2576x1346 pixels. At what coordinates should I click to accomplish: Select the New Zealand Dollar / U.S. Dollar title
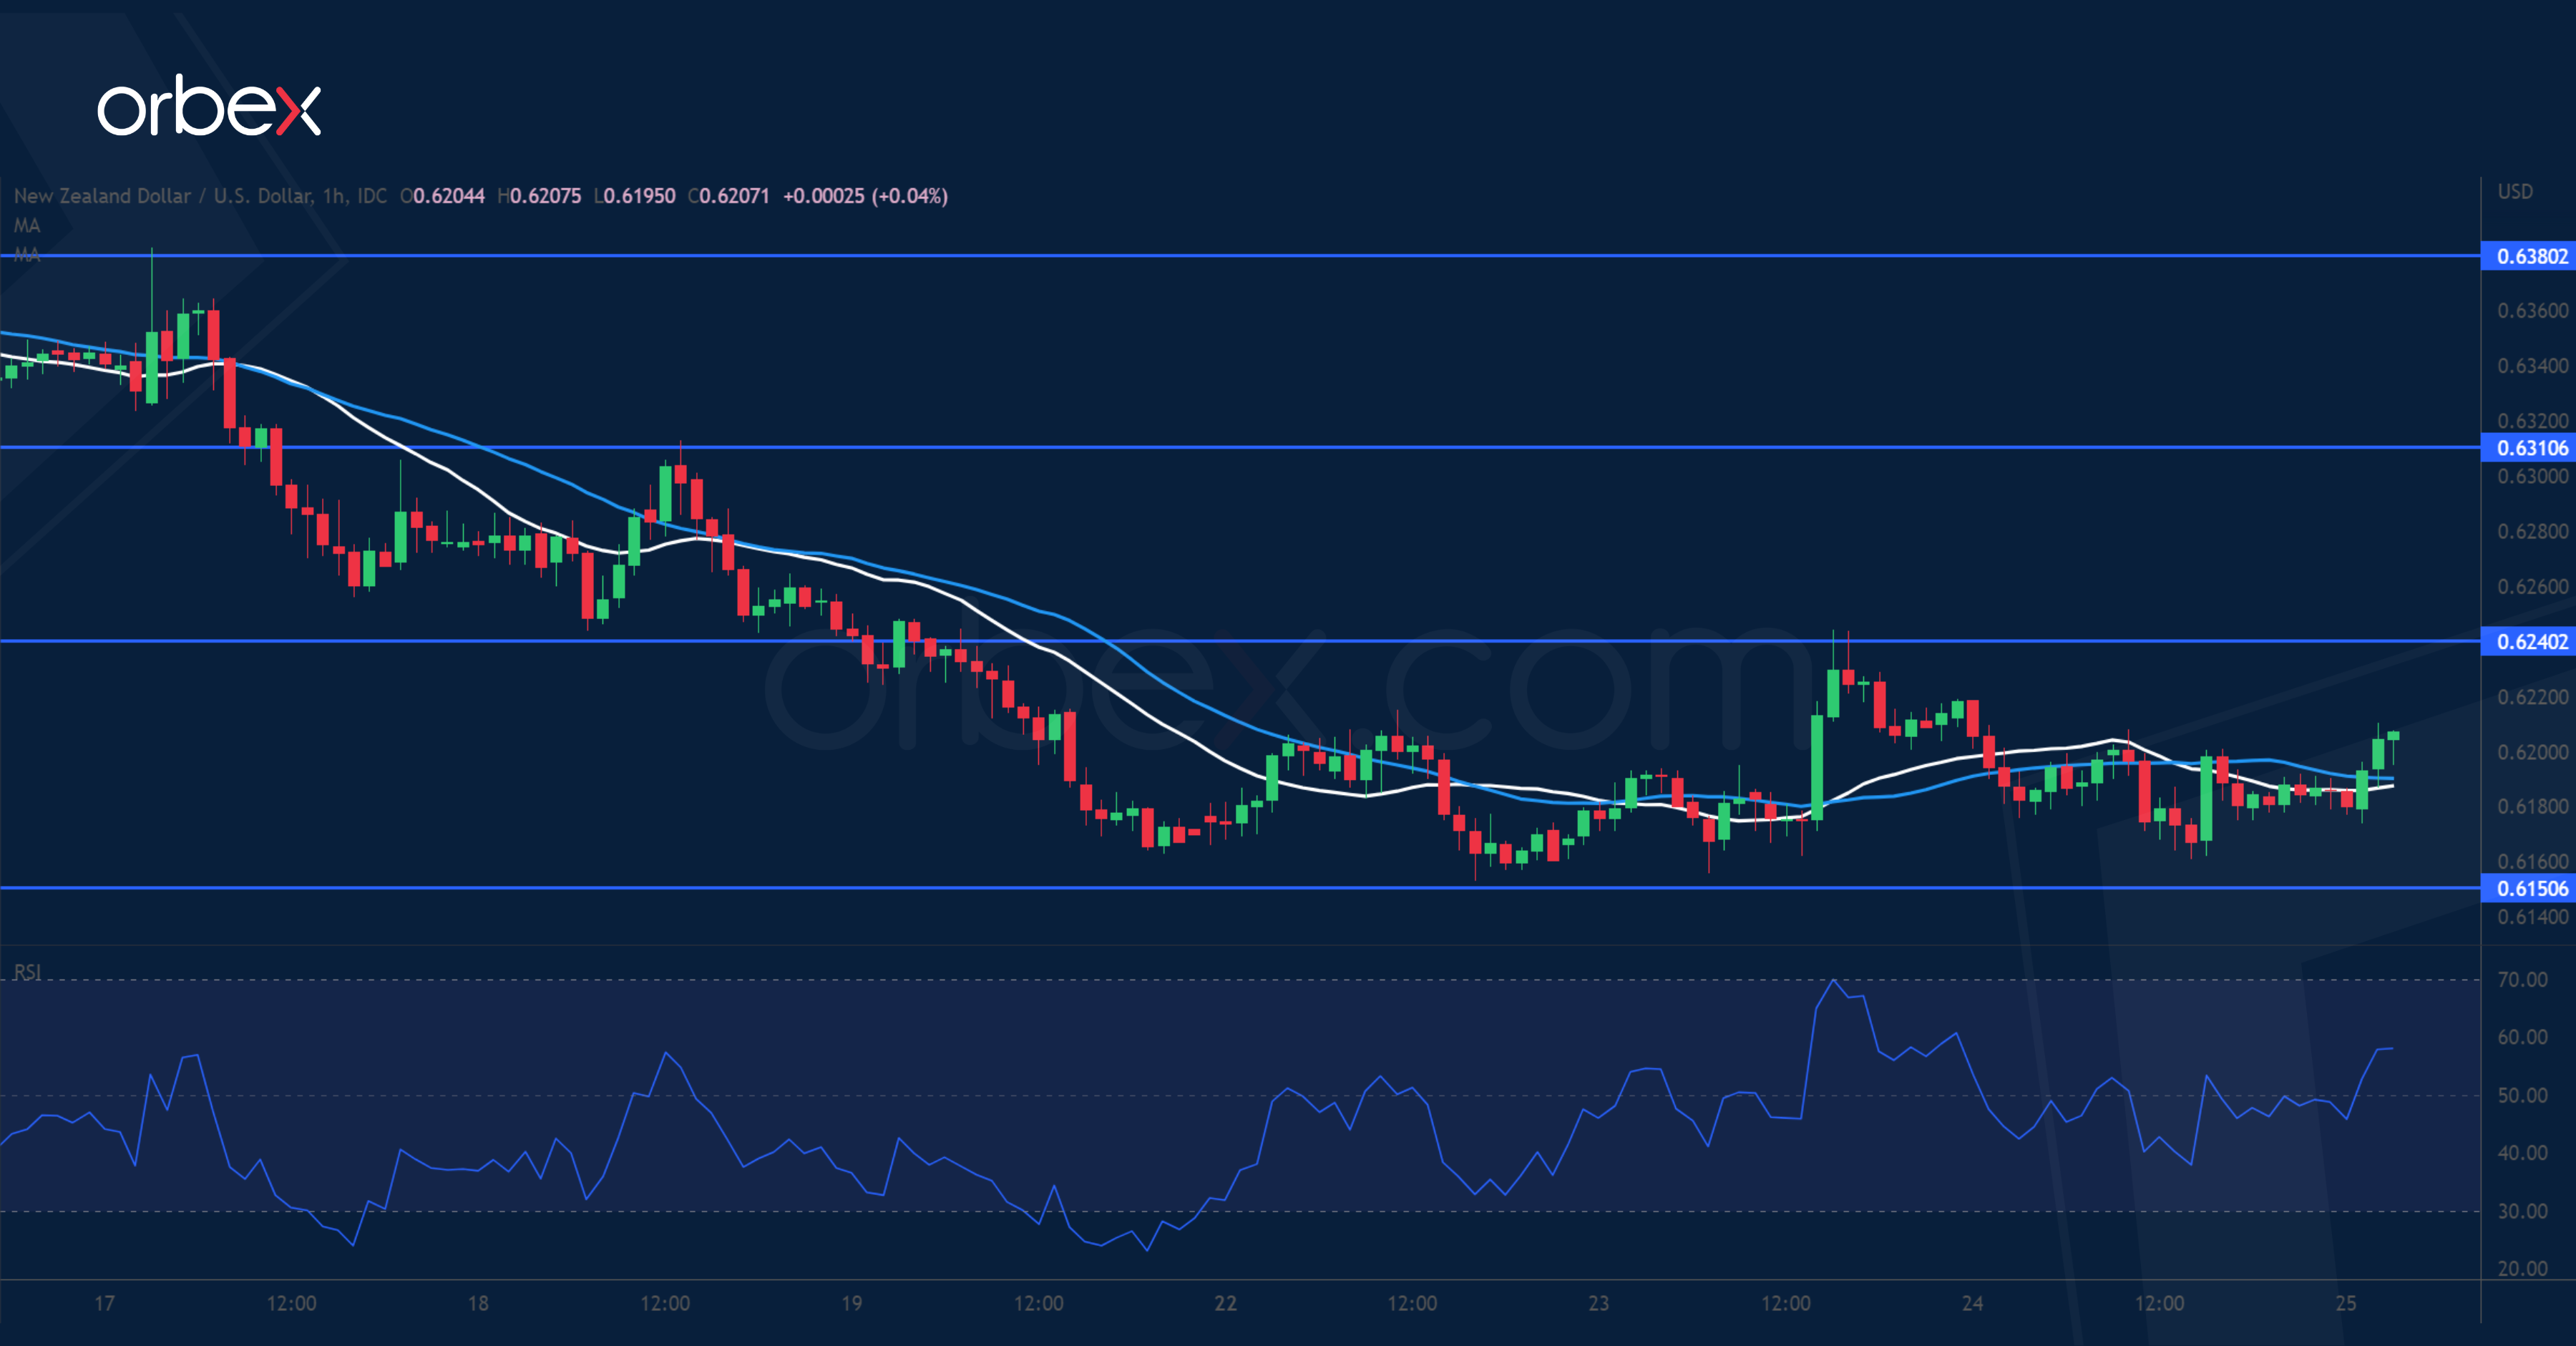pos(162,196)
